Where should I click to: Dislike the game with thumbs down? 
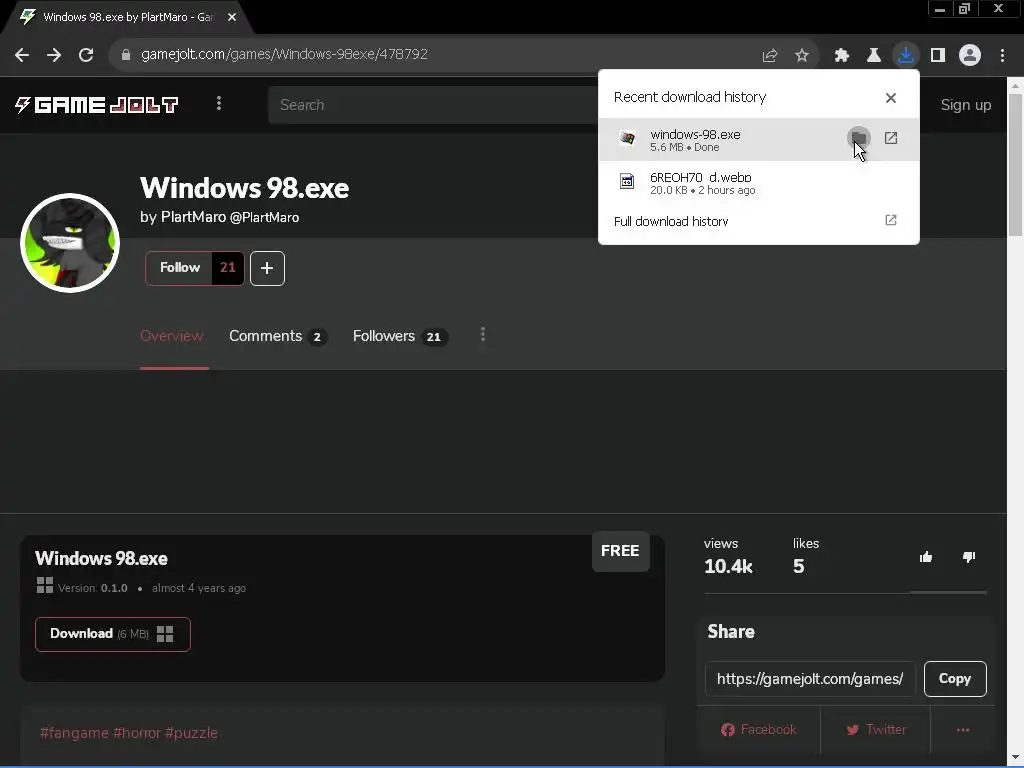[968, 557]
